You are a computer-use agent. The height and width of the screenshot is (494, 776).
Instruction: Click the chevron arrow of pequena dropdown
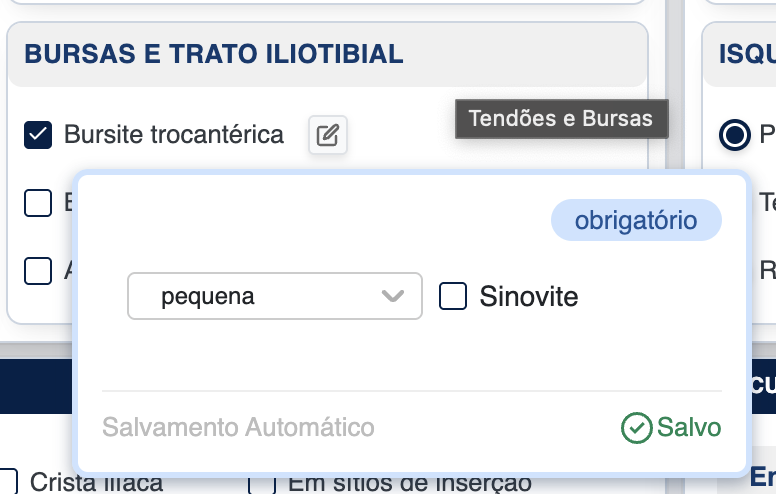pos(393,296)
